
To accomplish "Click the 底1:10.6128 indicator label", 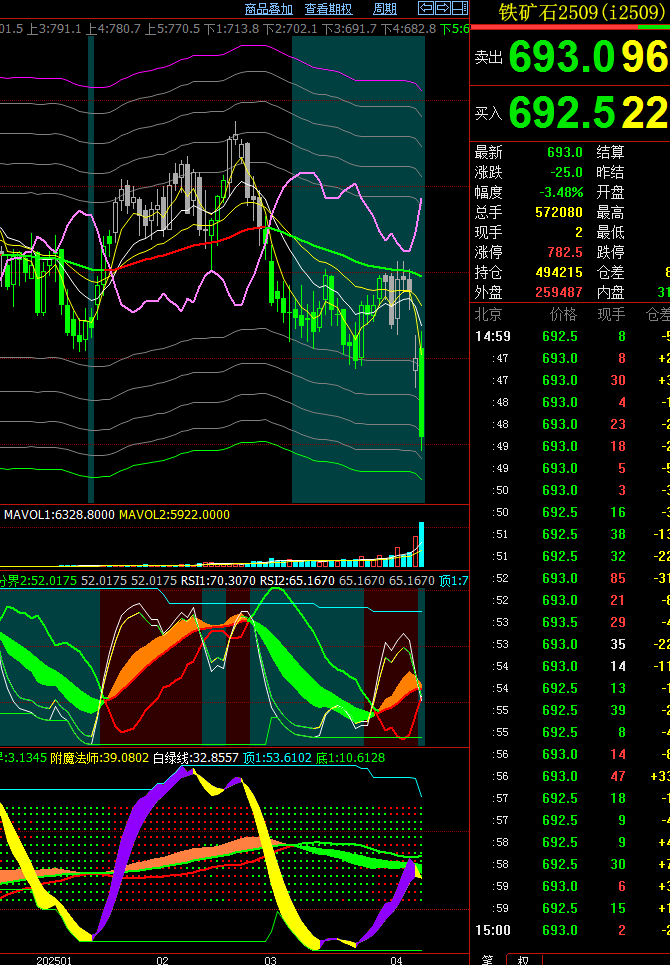I will click(x=350, y=758).
